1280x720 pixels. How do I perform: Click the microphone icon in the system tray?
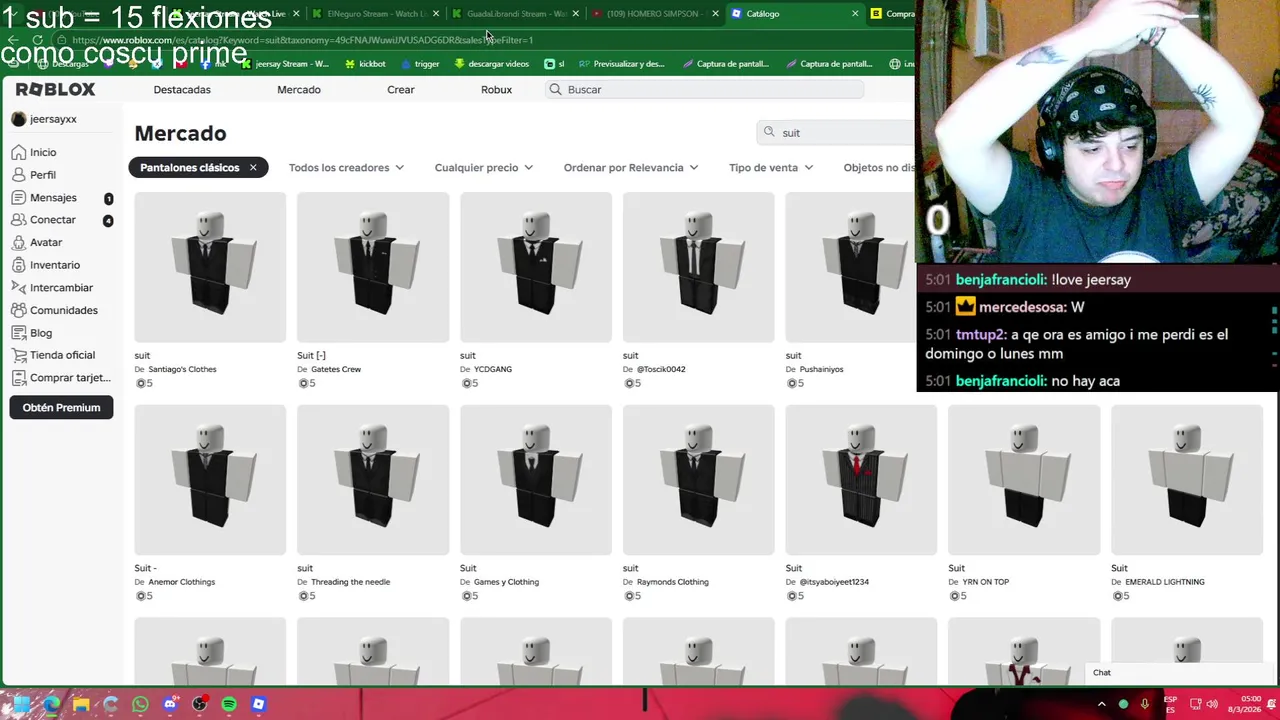coord(1145,704)
